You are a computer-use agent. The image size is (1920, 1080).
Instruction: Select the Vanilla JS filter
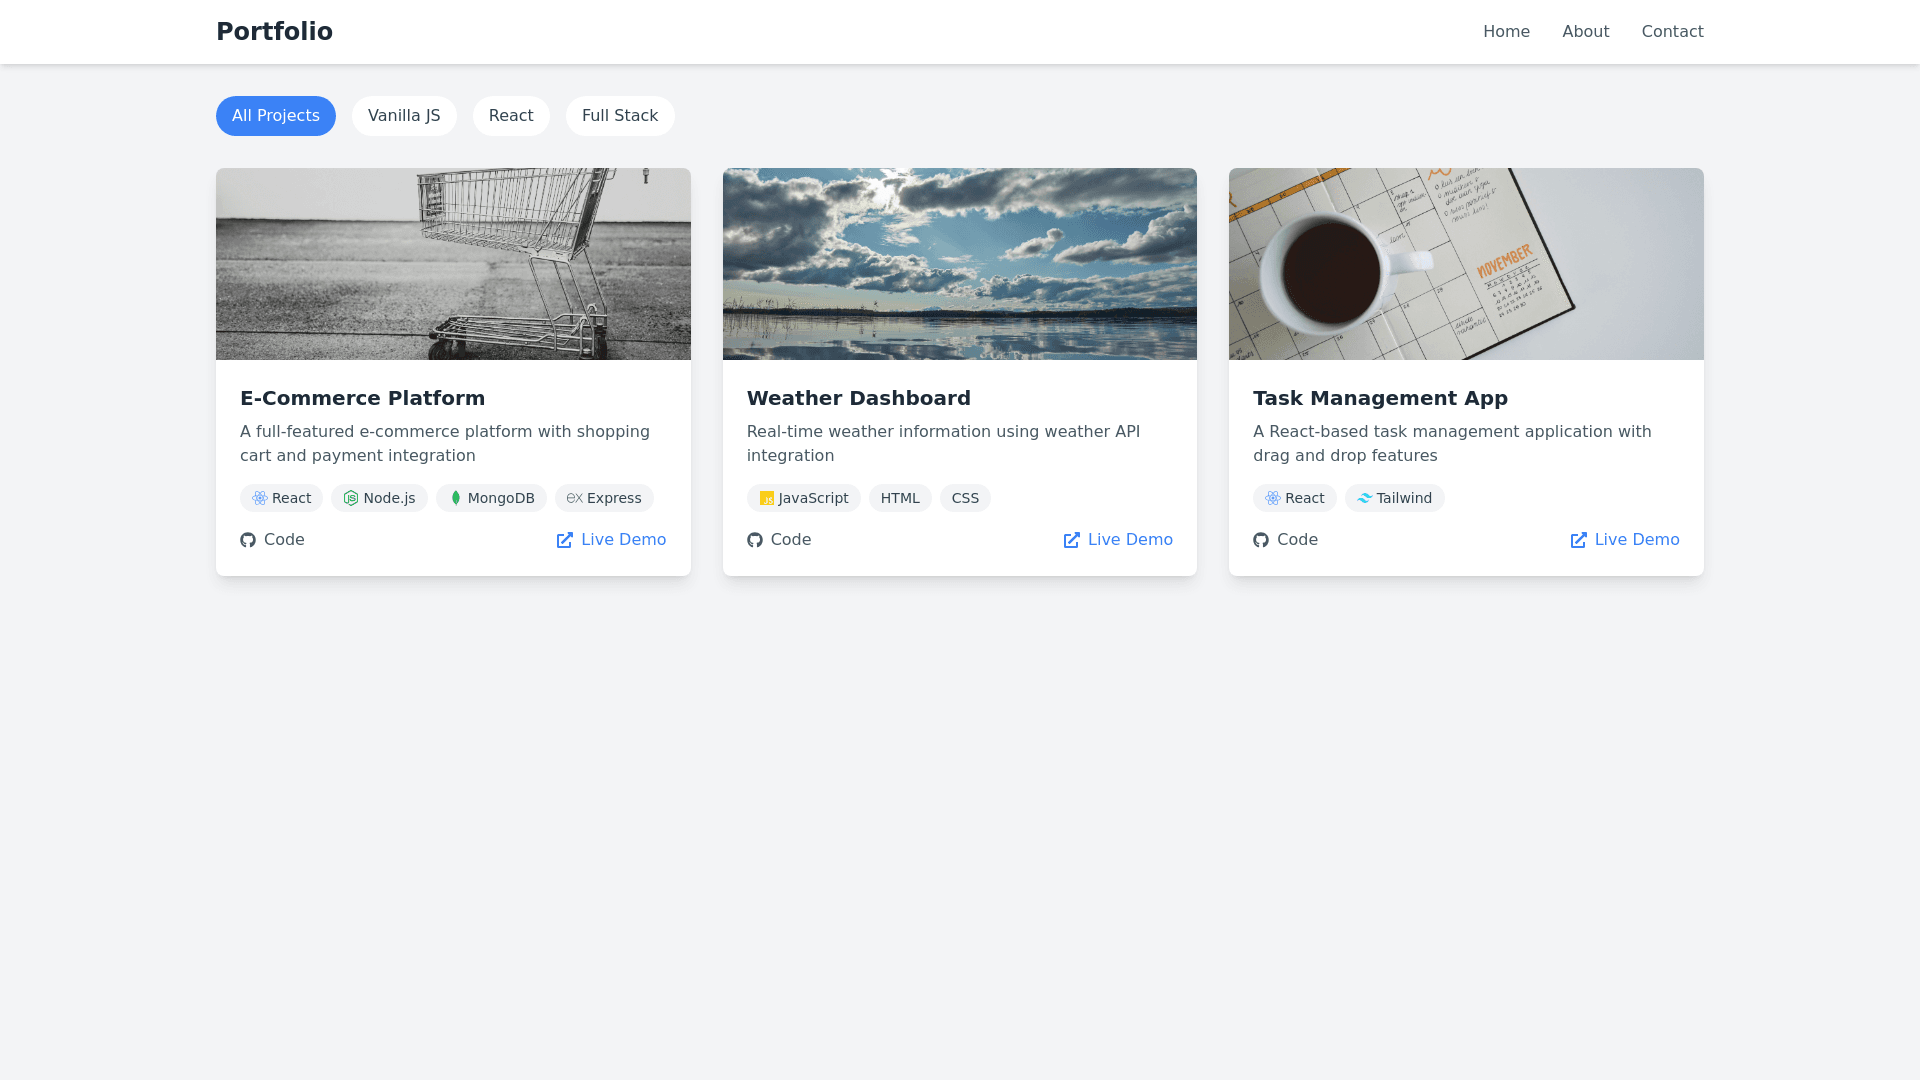coord(404,116)
